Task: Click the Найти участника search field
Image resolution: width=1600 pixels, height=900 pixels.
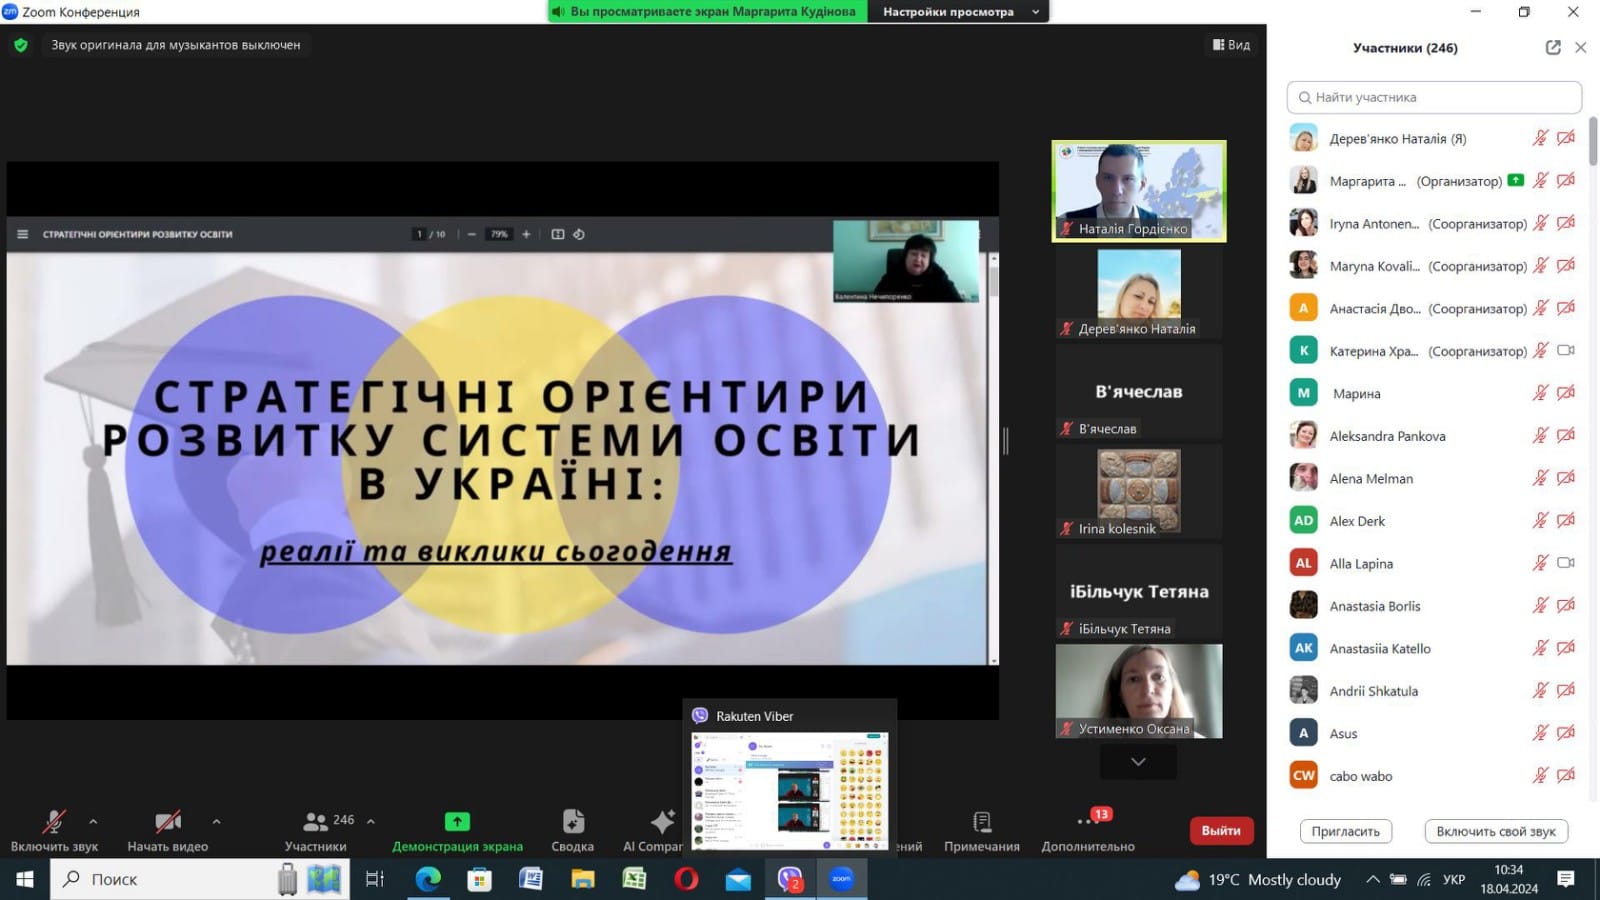Action: pos(1434,97)
